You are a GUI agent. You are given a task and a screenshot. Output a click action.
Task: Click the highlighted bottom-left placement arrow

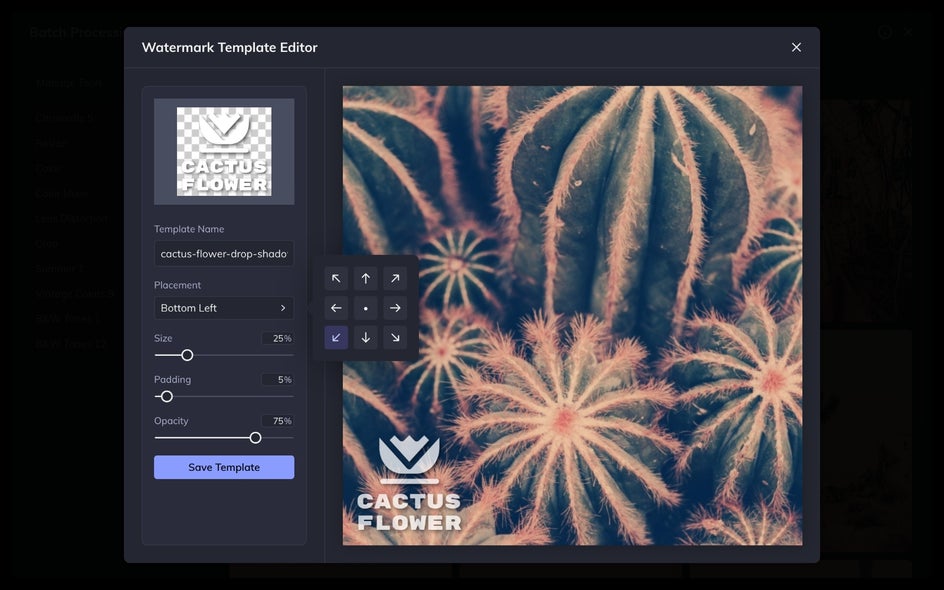[336, 338]
